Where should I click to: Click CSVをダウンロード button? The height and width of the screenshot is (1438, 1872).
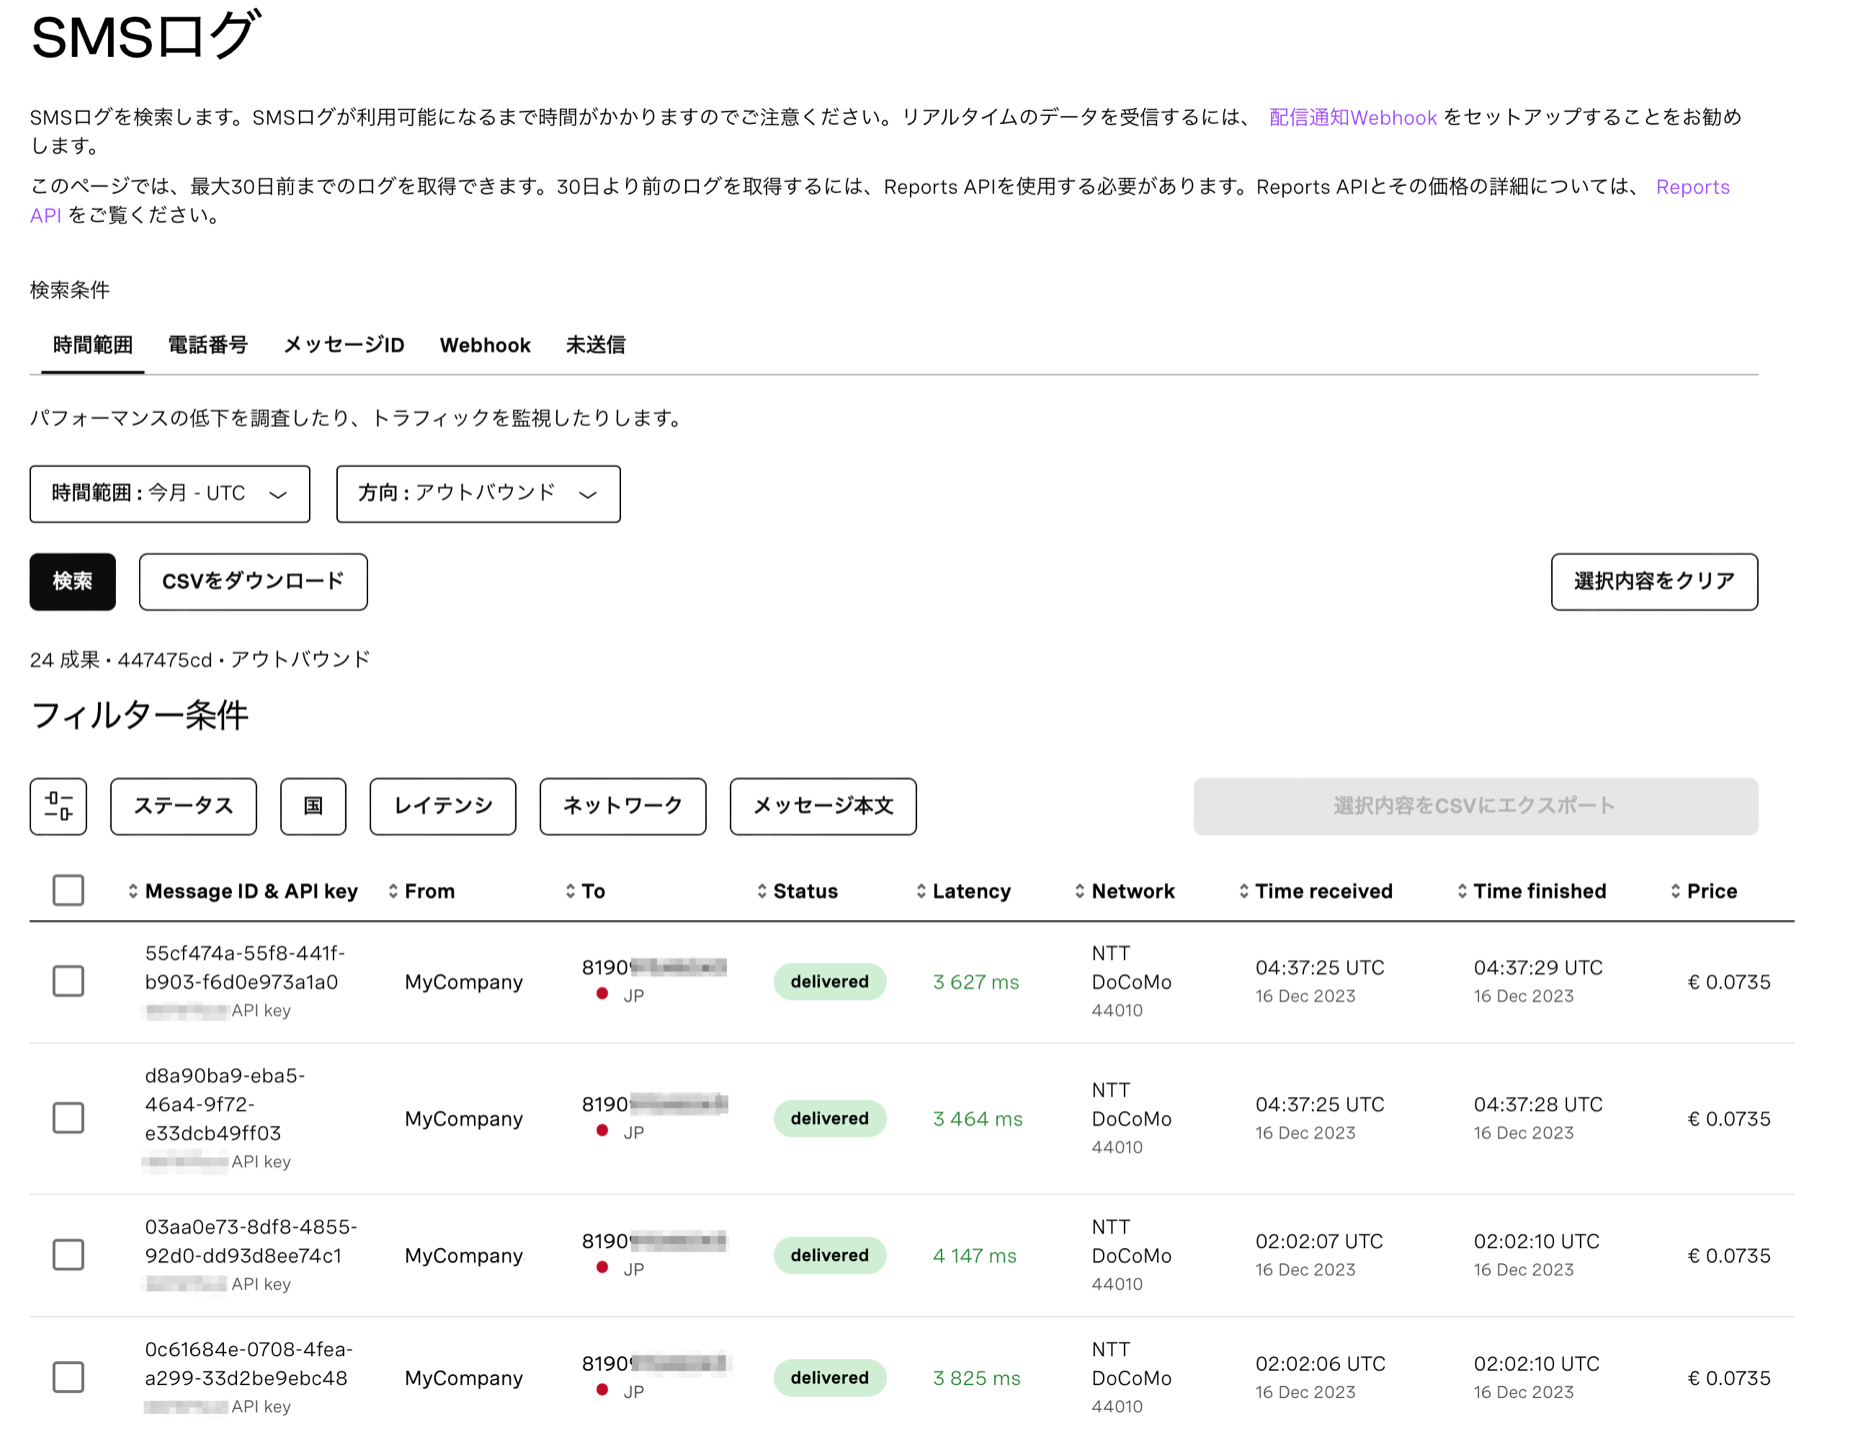tap(253, 582)
